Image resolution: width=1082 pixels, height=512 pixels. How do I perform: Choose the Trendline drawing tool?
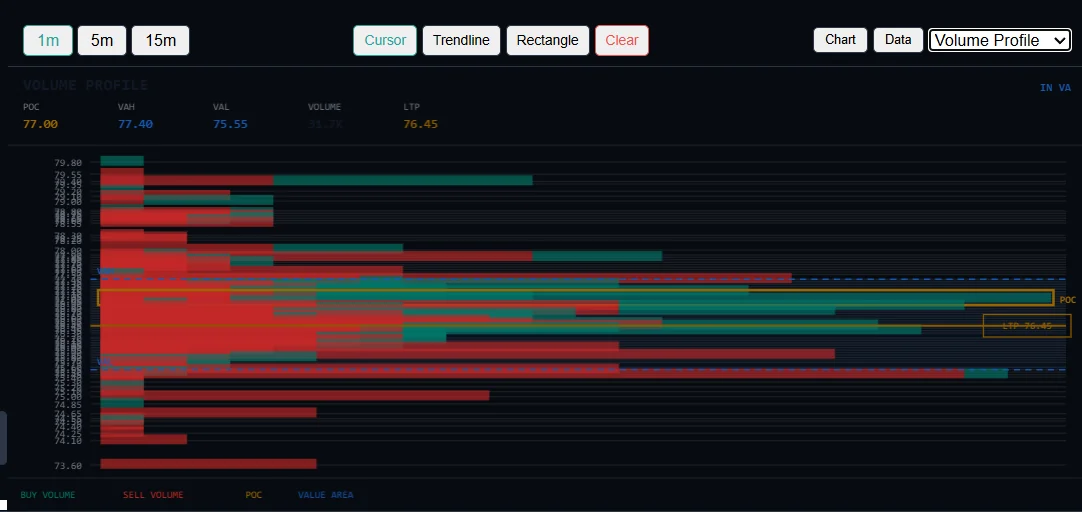click(x=461, y=40)
